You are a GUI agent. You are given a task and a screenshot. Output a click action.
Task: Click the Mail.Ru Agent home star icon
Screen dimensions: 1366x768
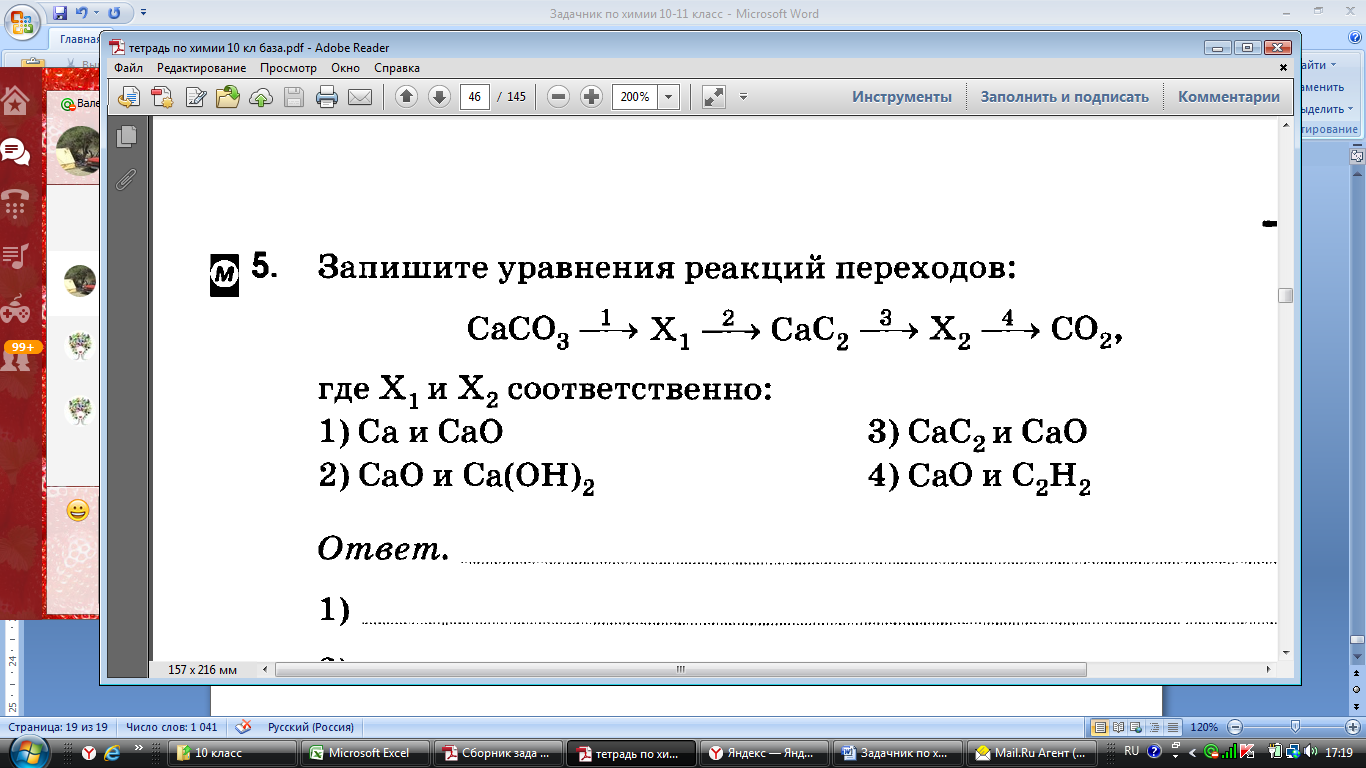[15, 100]
